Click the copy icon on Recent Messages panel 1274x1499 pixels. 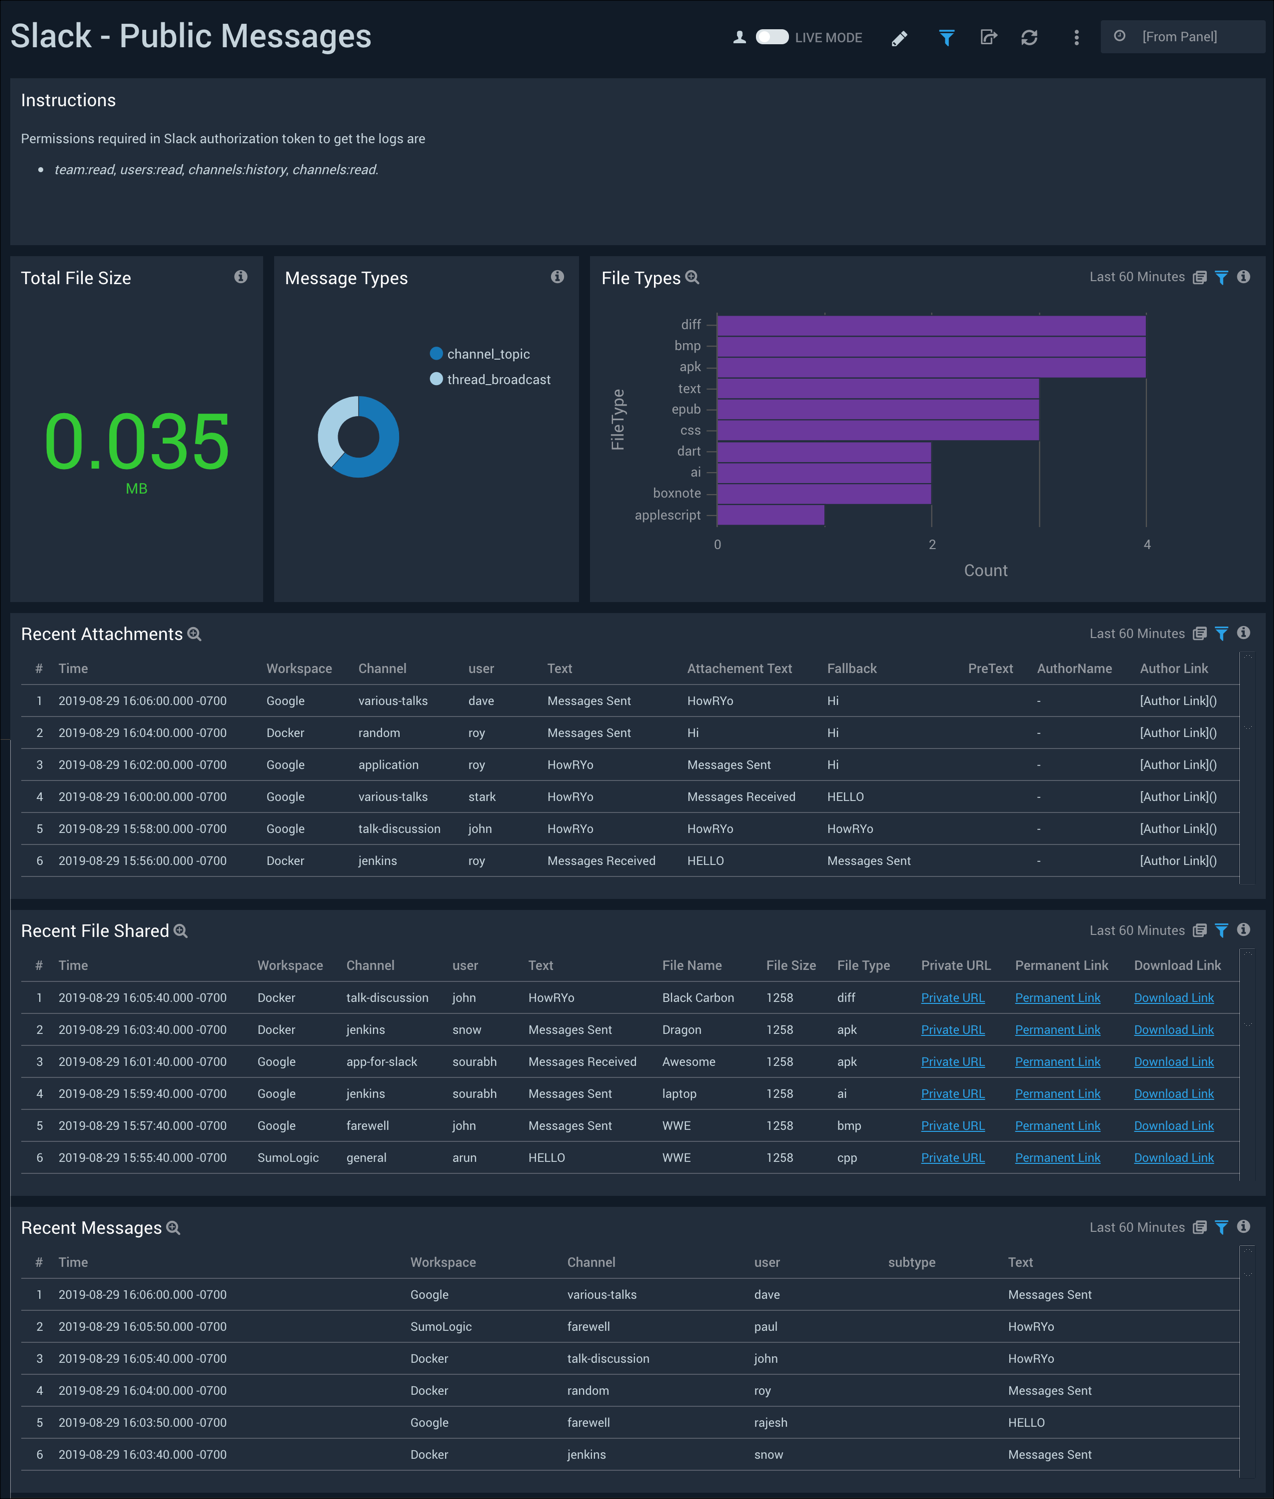click(x=1199, y=1227)
